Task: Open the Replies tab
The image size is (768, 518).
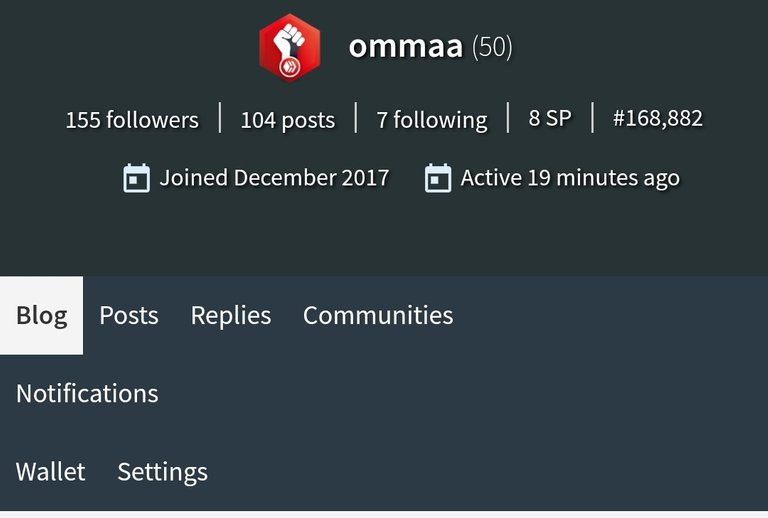Action: coord(231,316)
